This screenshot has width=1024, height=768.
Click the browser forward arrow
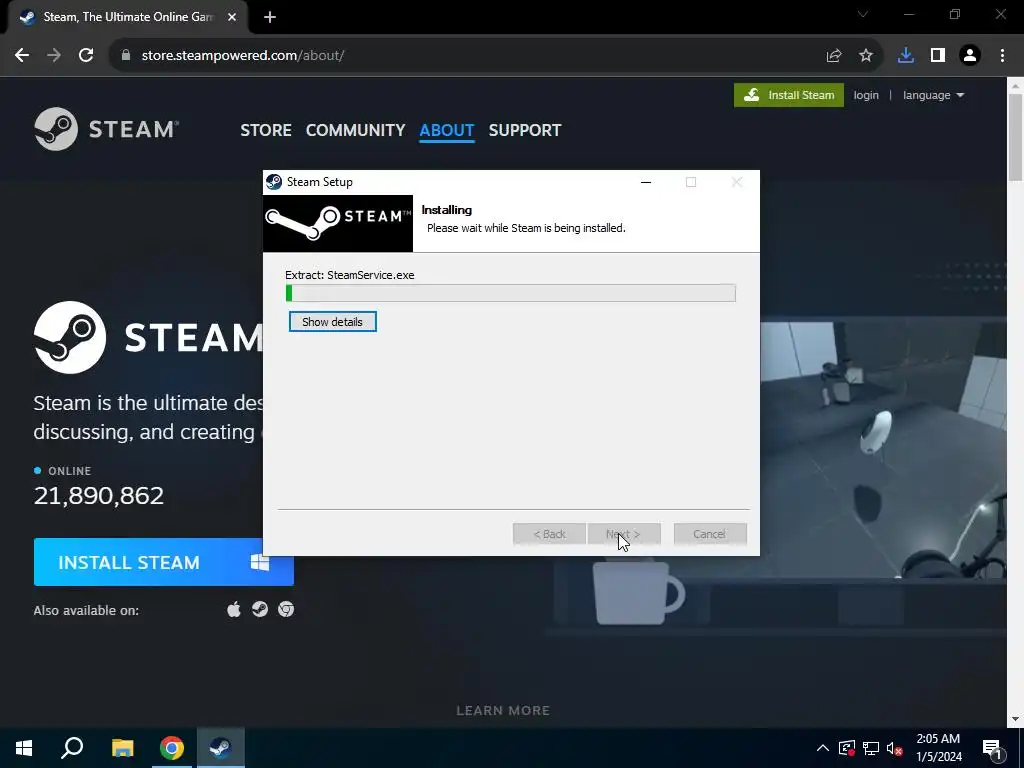click(54, 56)
